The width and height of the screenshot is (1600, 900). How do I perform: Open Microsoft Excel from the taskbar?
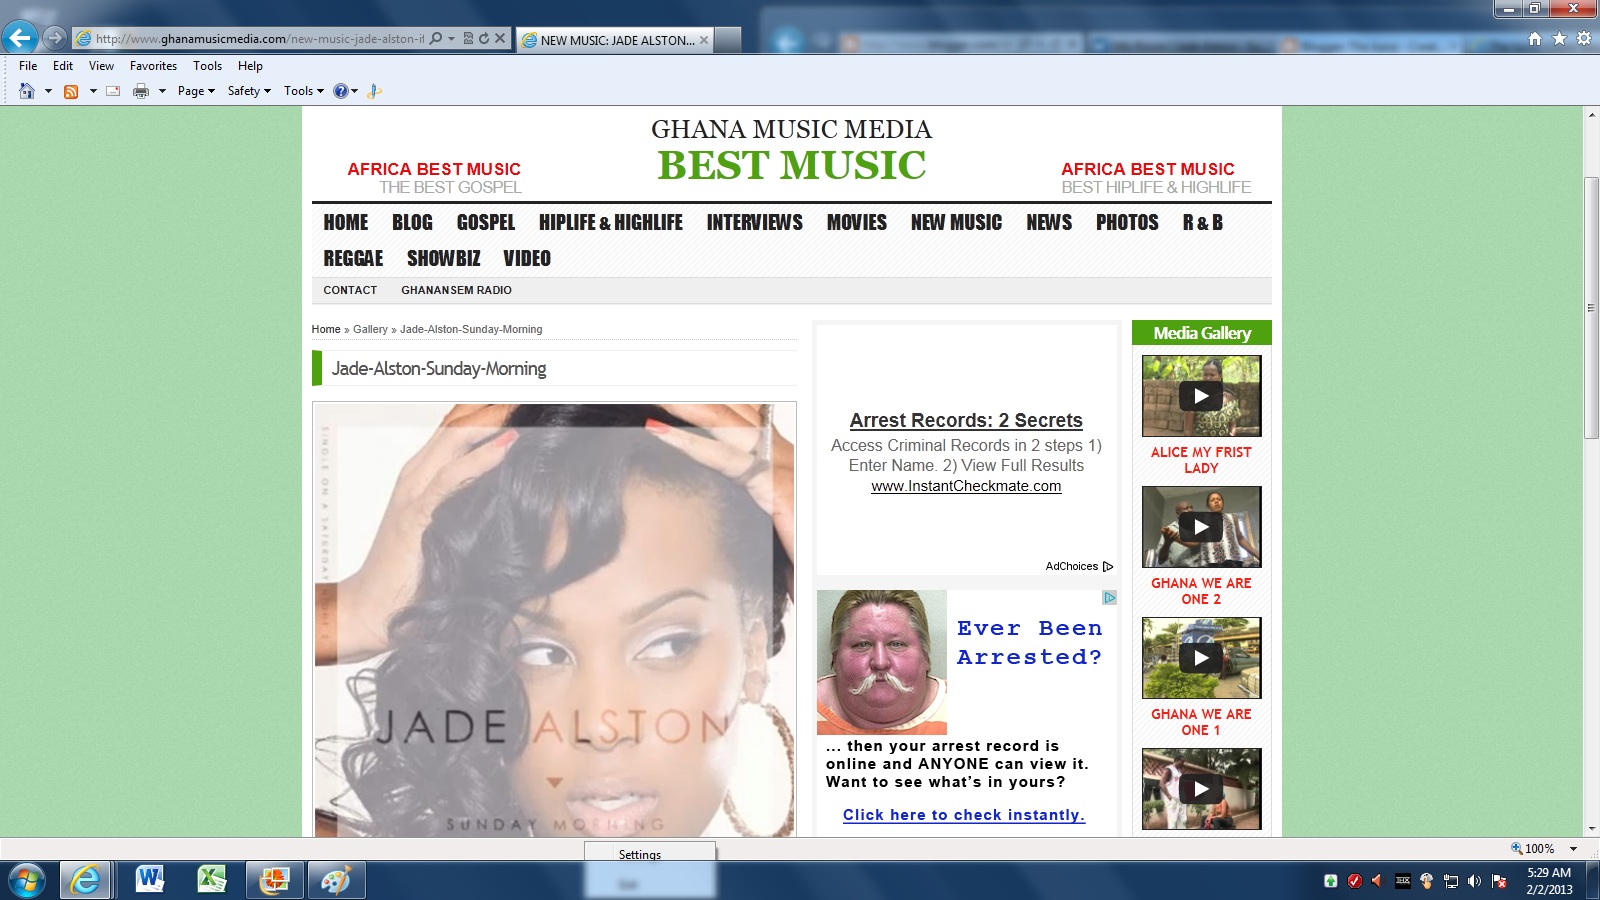pos(212,881)
